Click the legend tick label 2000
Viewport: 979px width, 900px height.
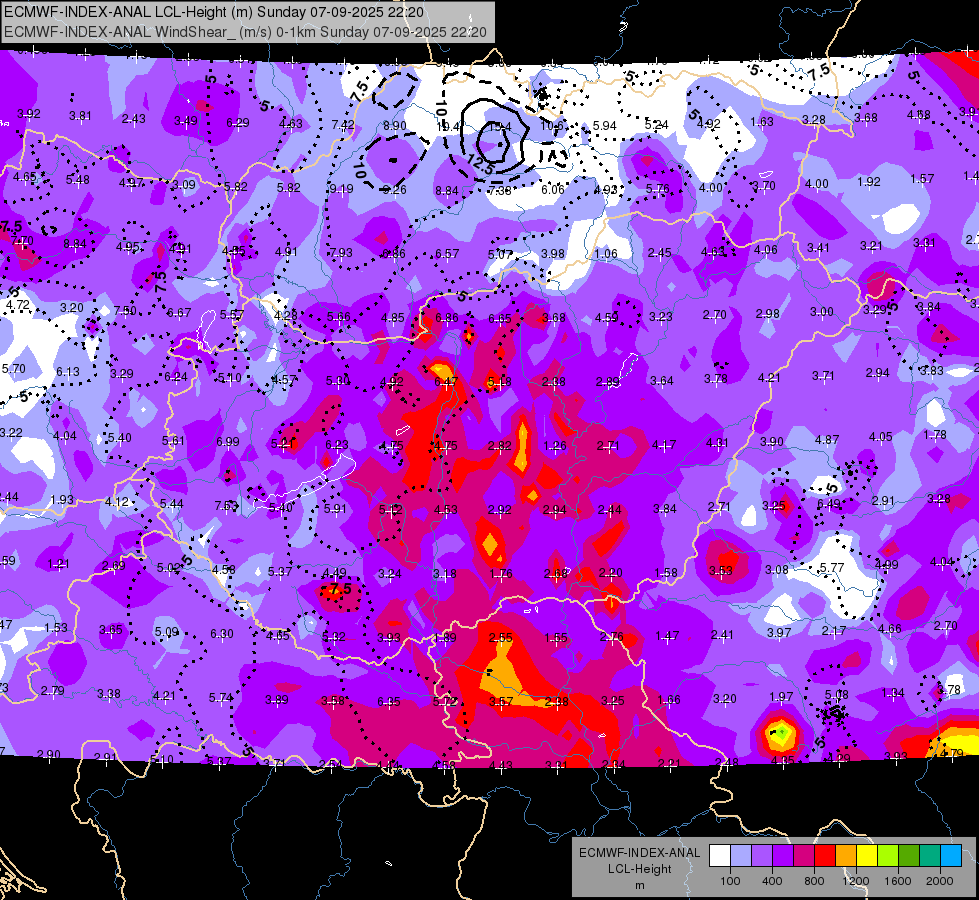pyautogui.click(x=940, y=881)
